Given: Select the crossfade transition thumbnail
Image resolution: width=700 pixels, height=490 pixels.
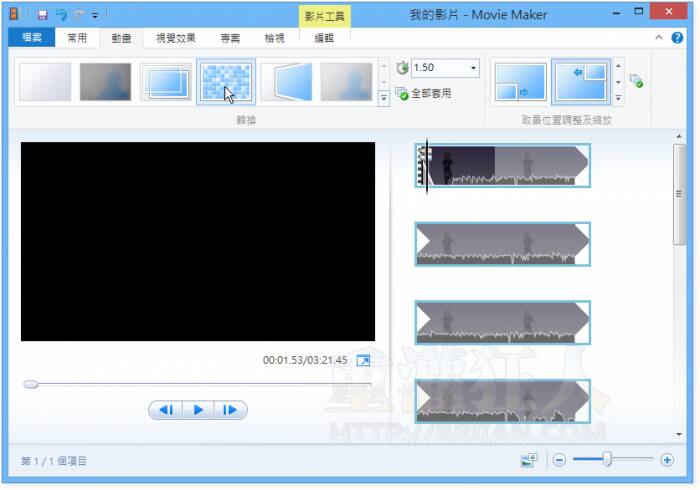Looking at the screenshot, I should pyautogui.click(x=105, y=82).
